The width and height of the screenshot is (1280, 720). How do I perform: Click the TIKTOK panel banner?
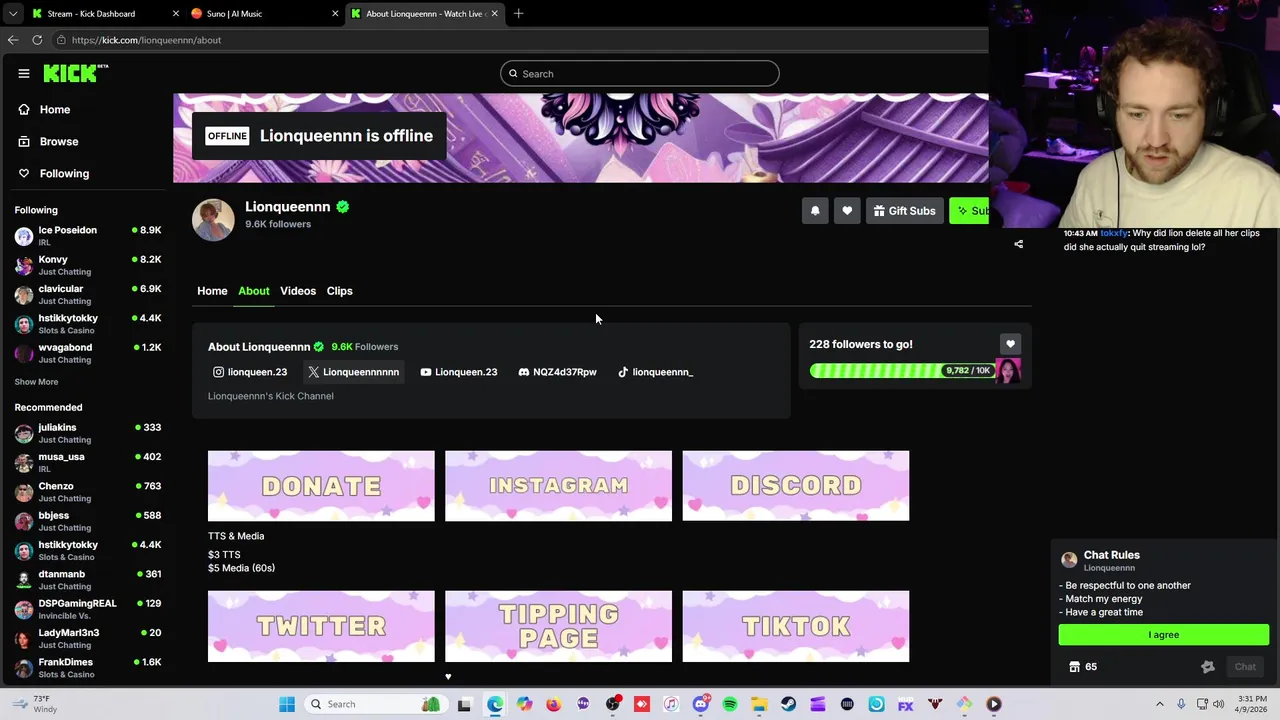[796, 626]
